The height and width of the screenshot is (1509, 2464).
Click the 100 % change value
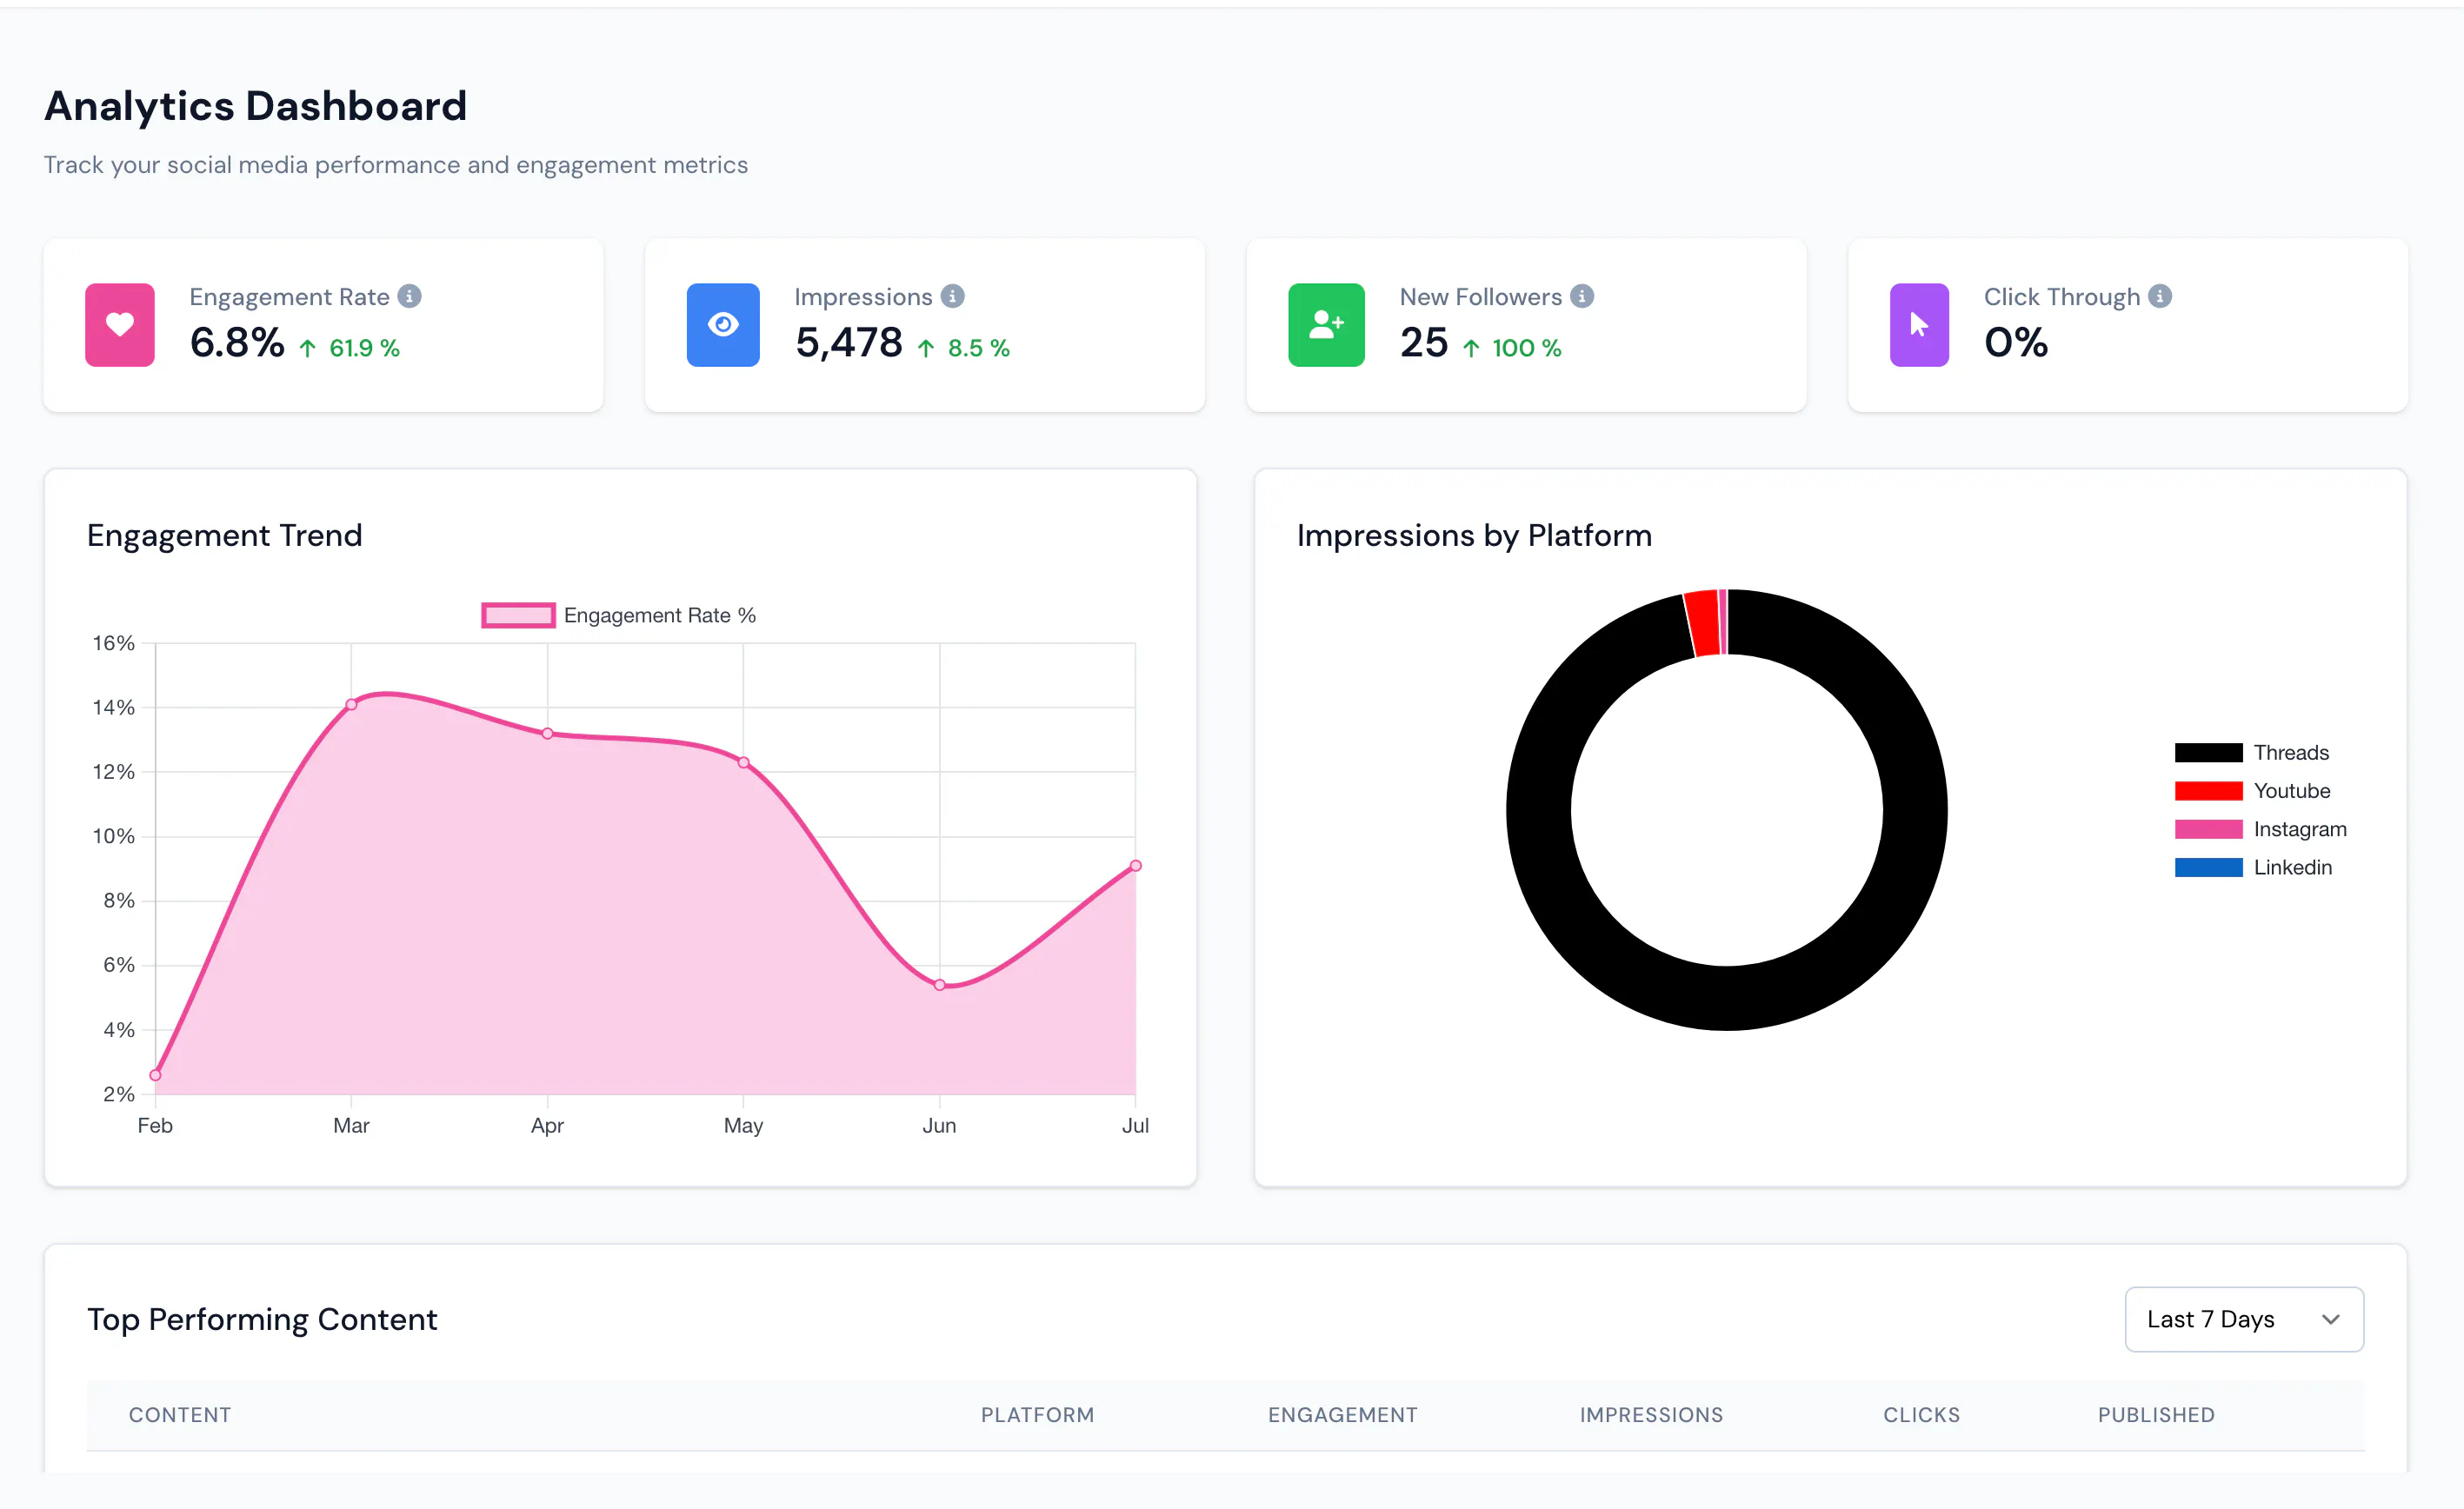click(x=1526, y=348)
